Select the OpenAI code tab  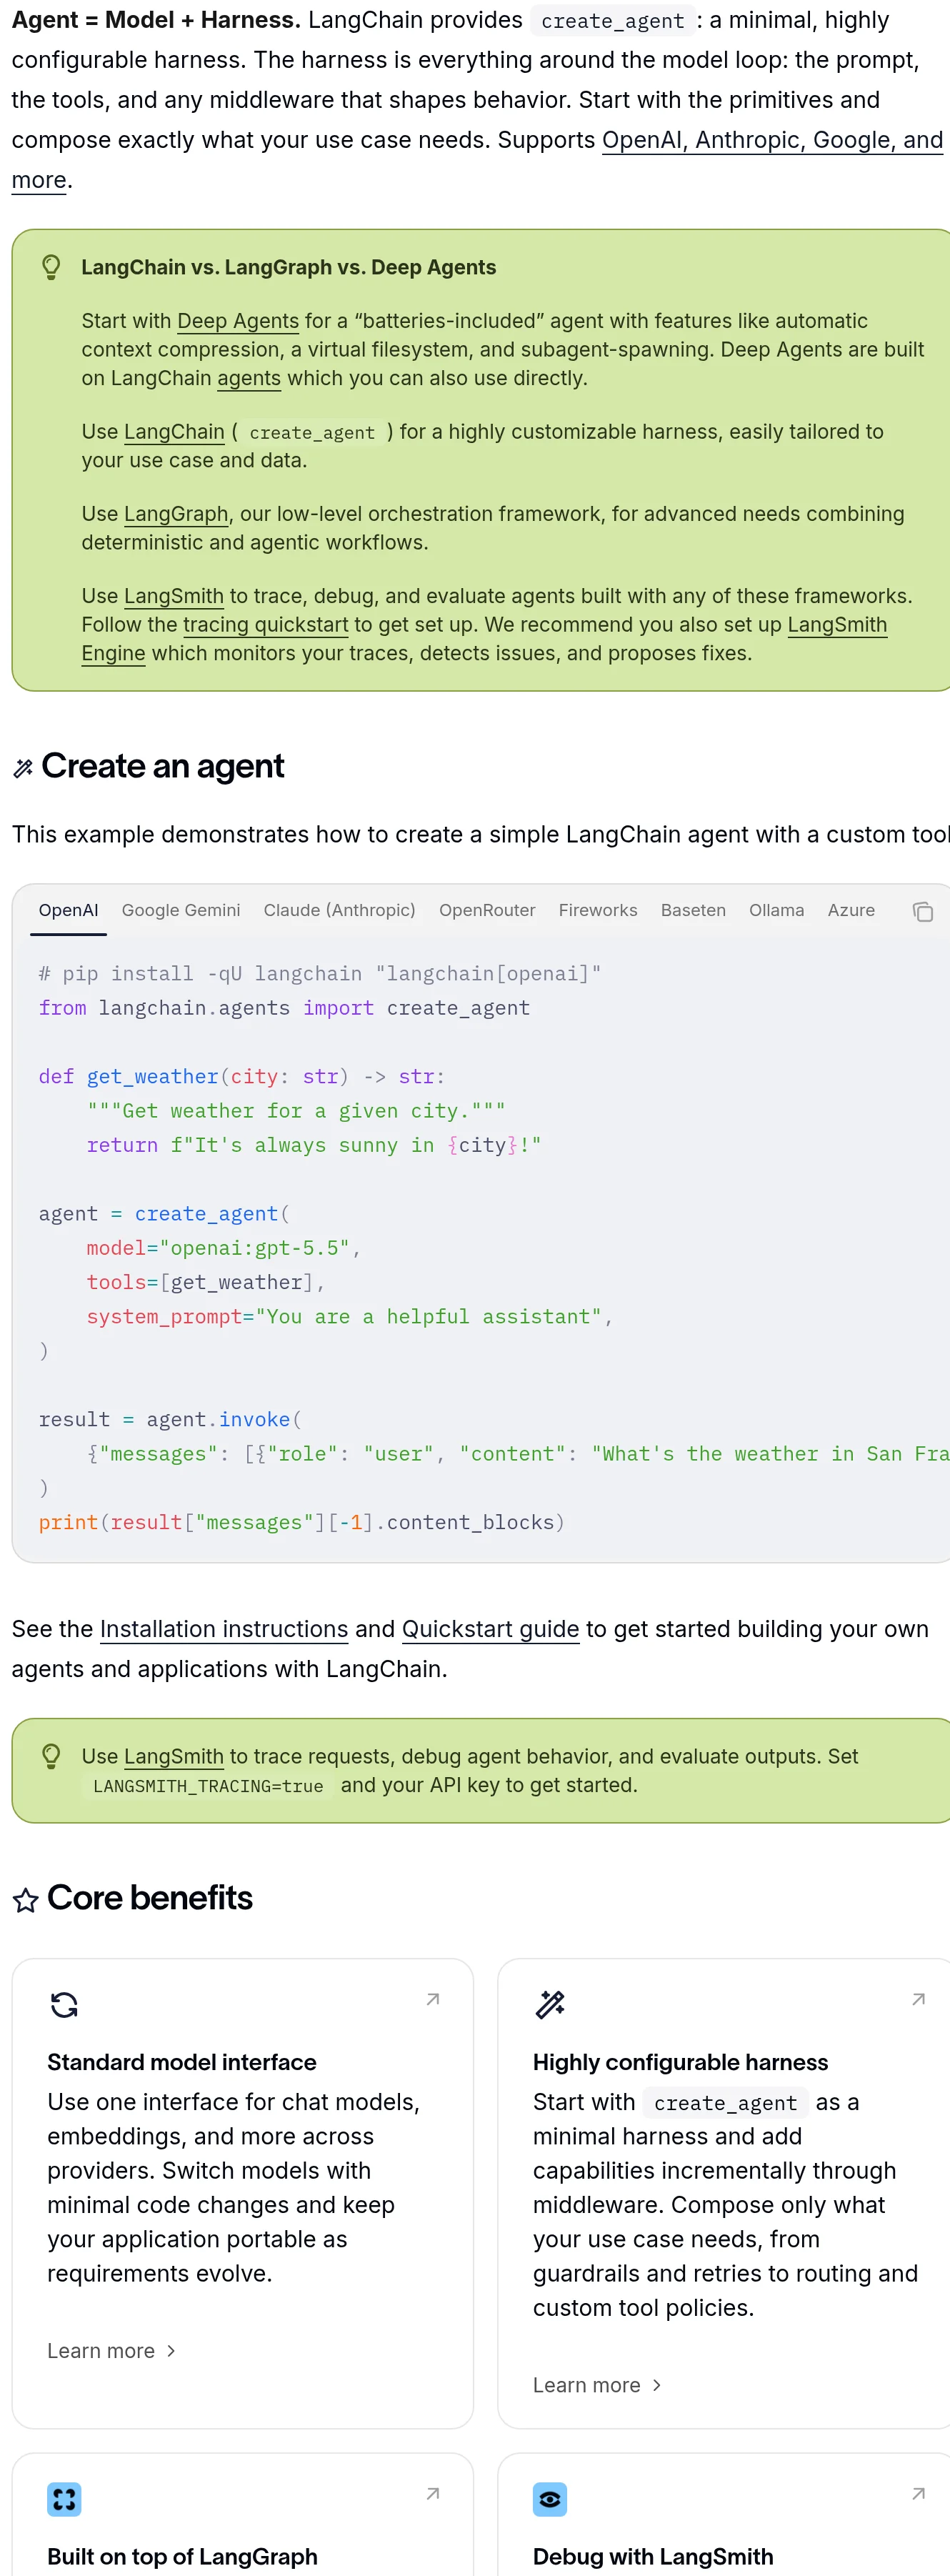68,910
